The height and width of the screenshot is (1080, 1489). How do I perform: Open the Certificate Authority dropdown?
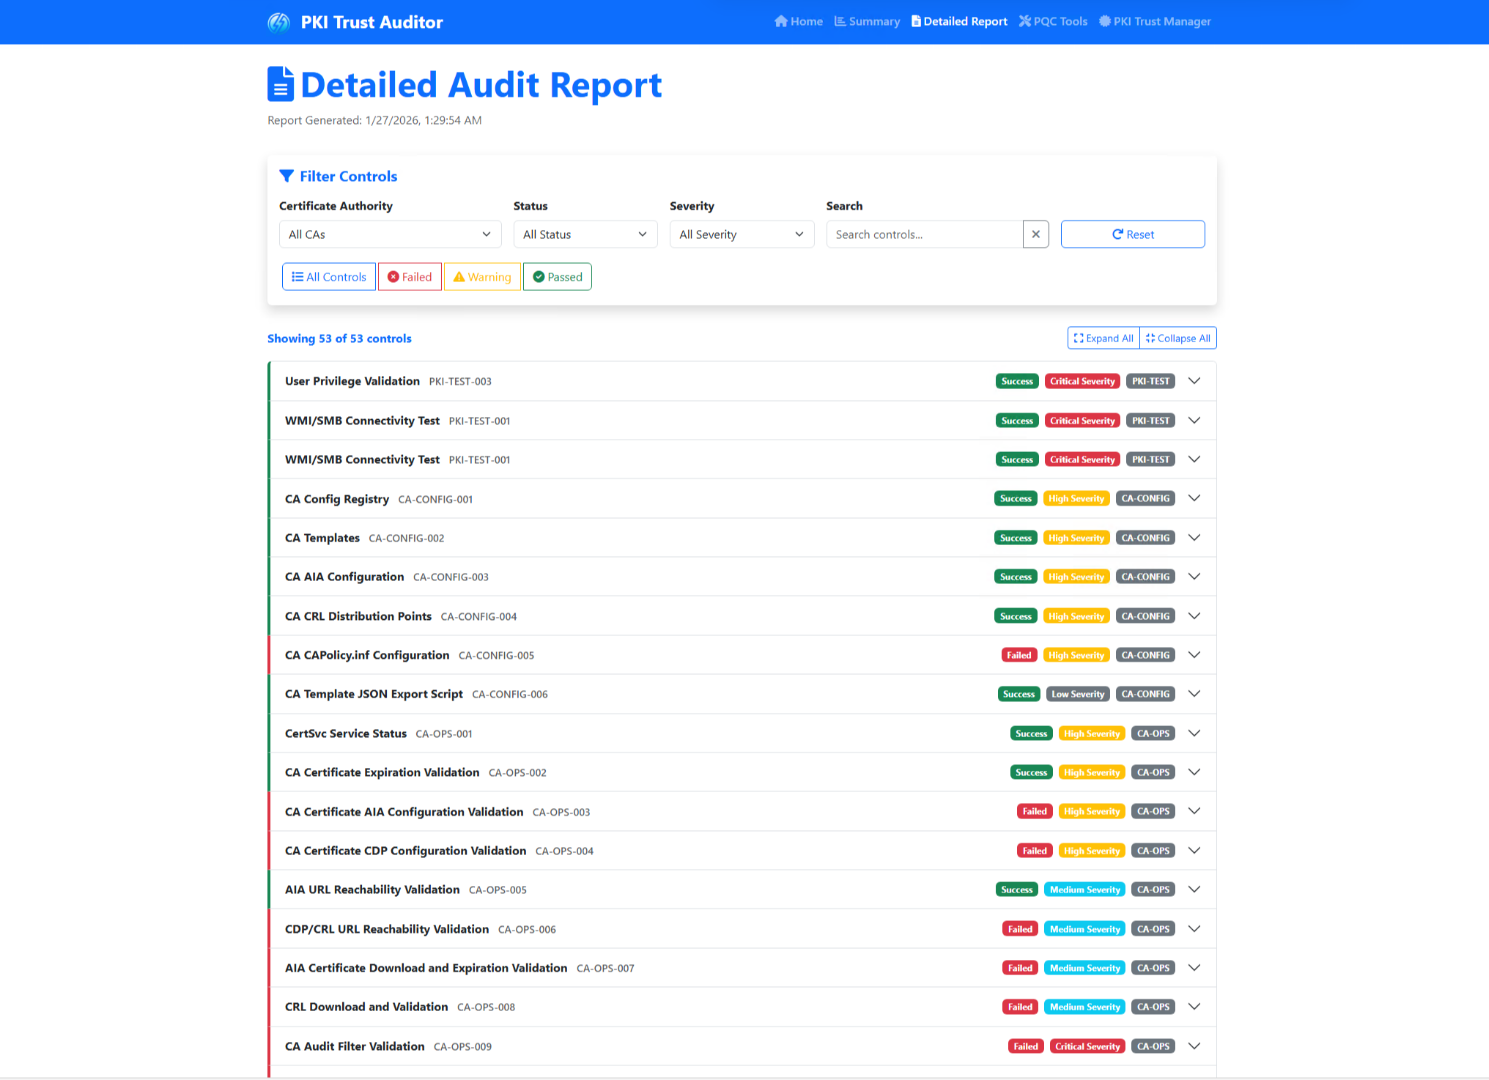389,234
